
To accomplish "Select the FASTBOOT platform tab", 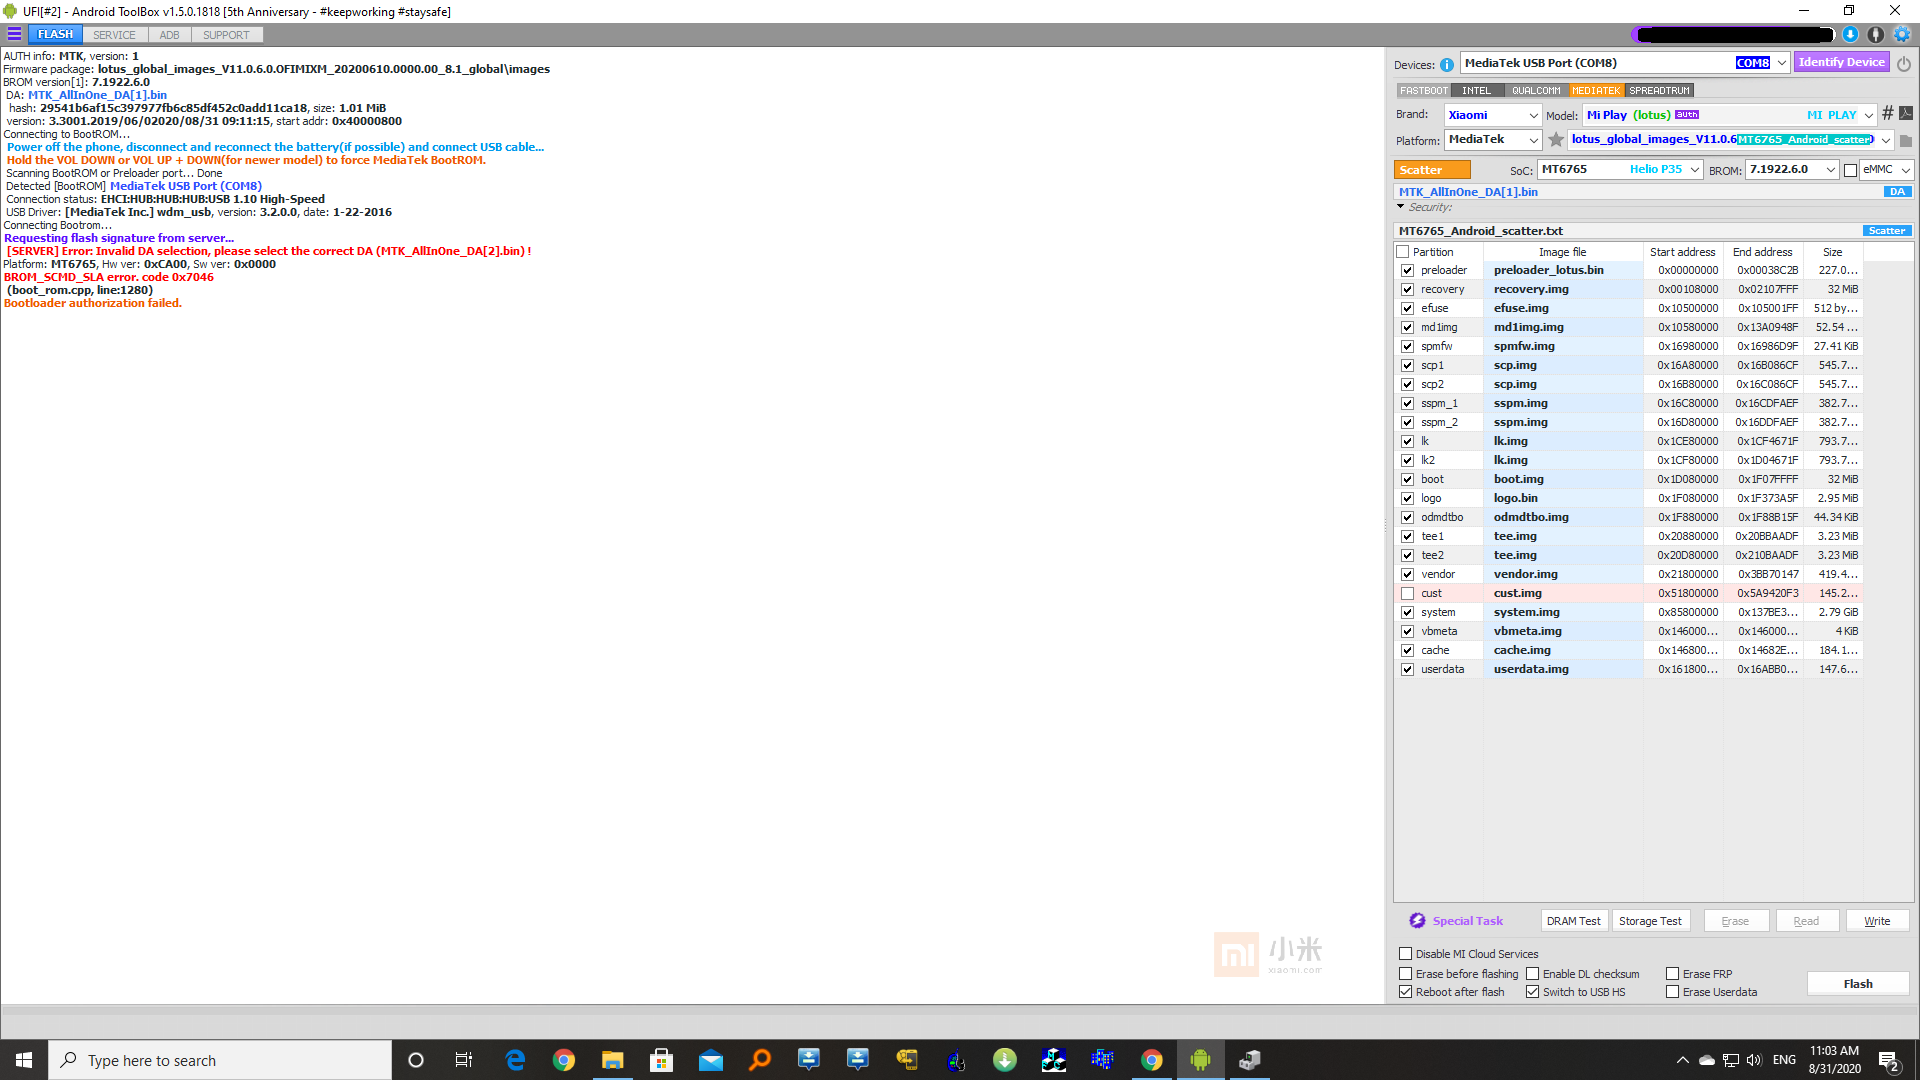I will (x=1423, y=91).
